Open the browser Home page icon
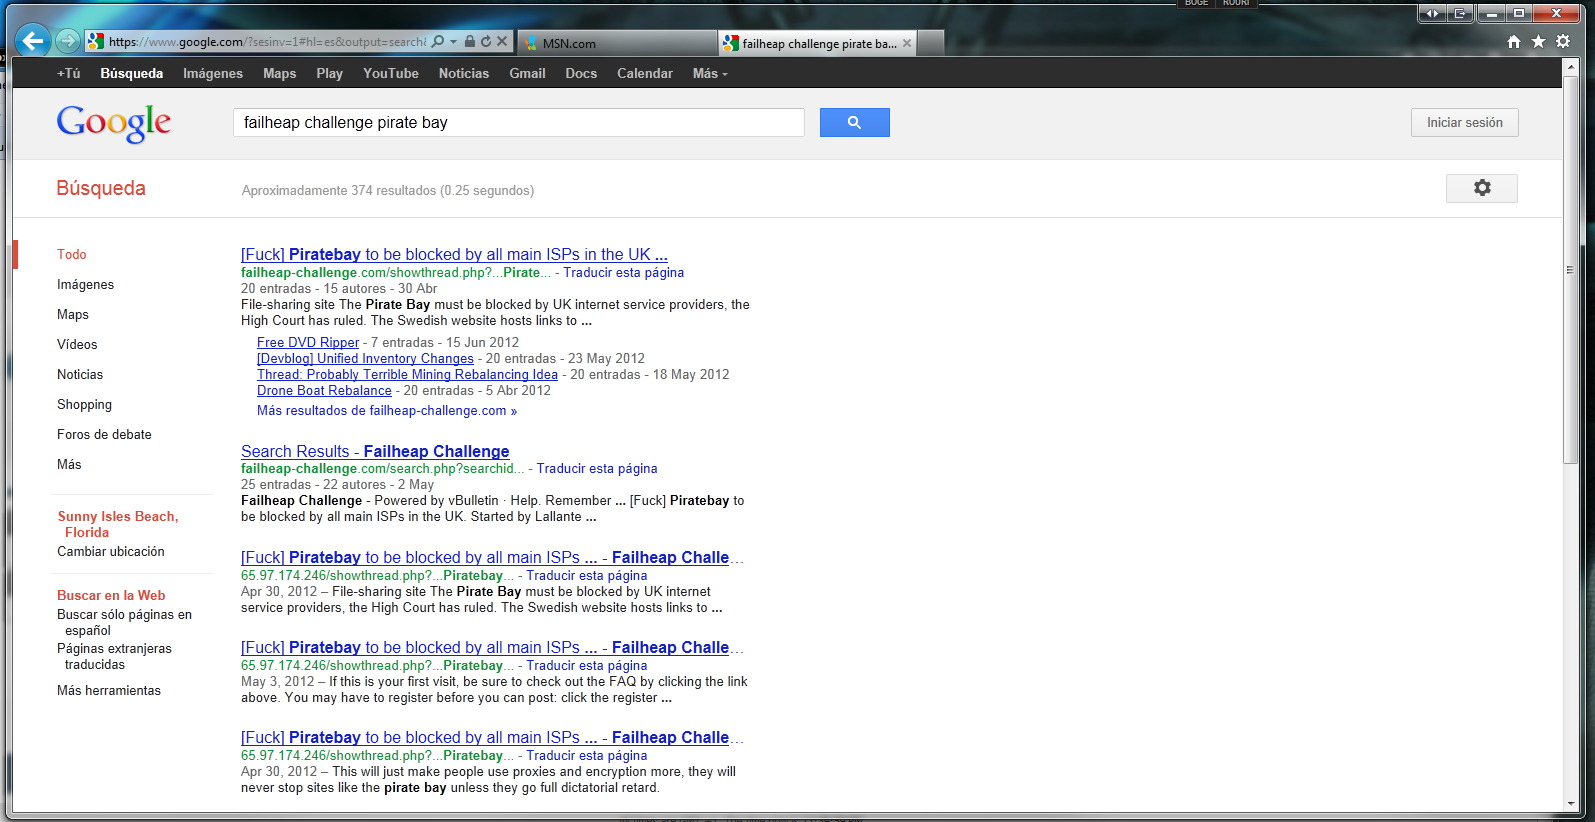1595x822 pixels. click(x=1514, y=41)
